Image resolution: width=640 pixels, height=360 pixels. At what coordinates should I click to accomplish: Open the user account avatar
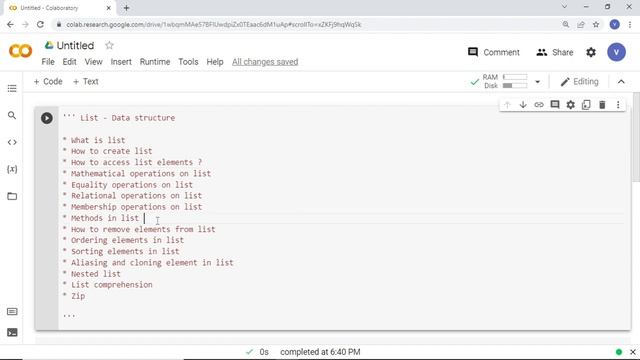click(616, 52)
